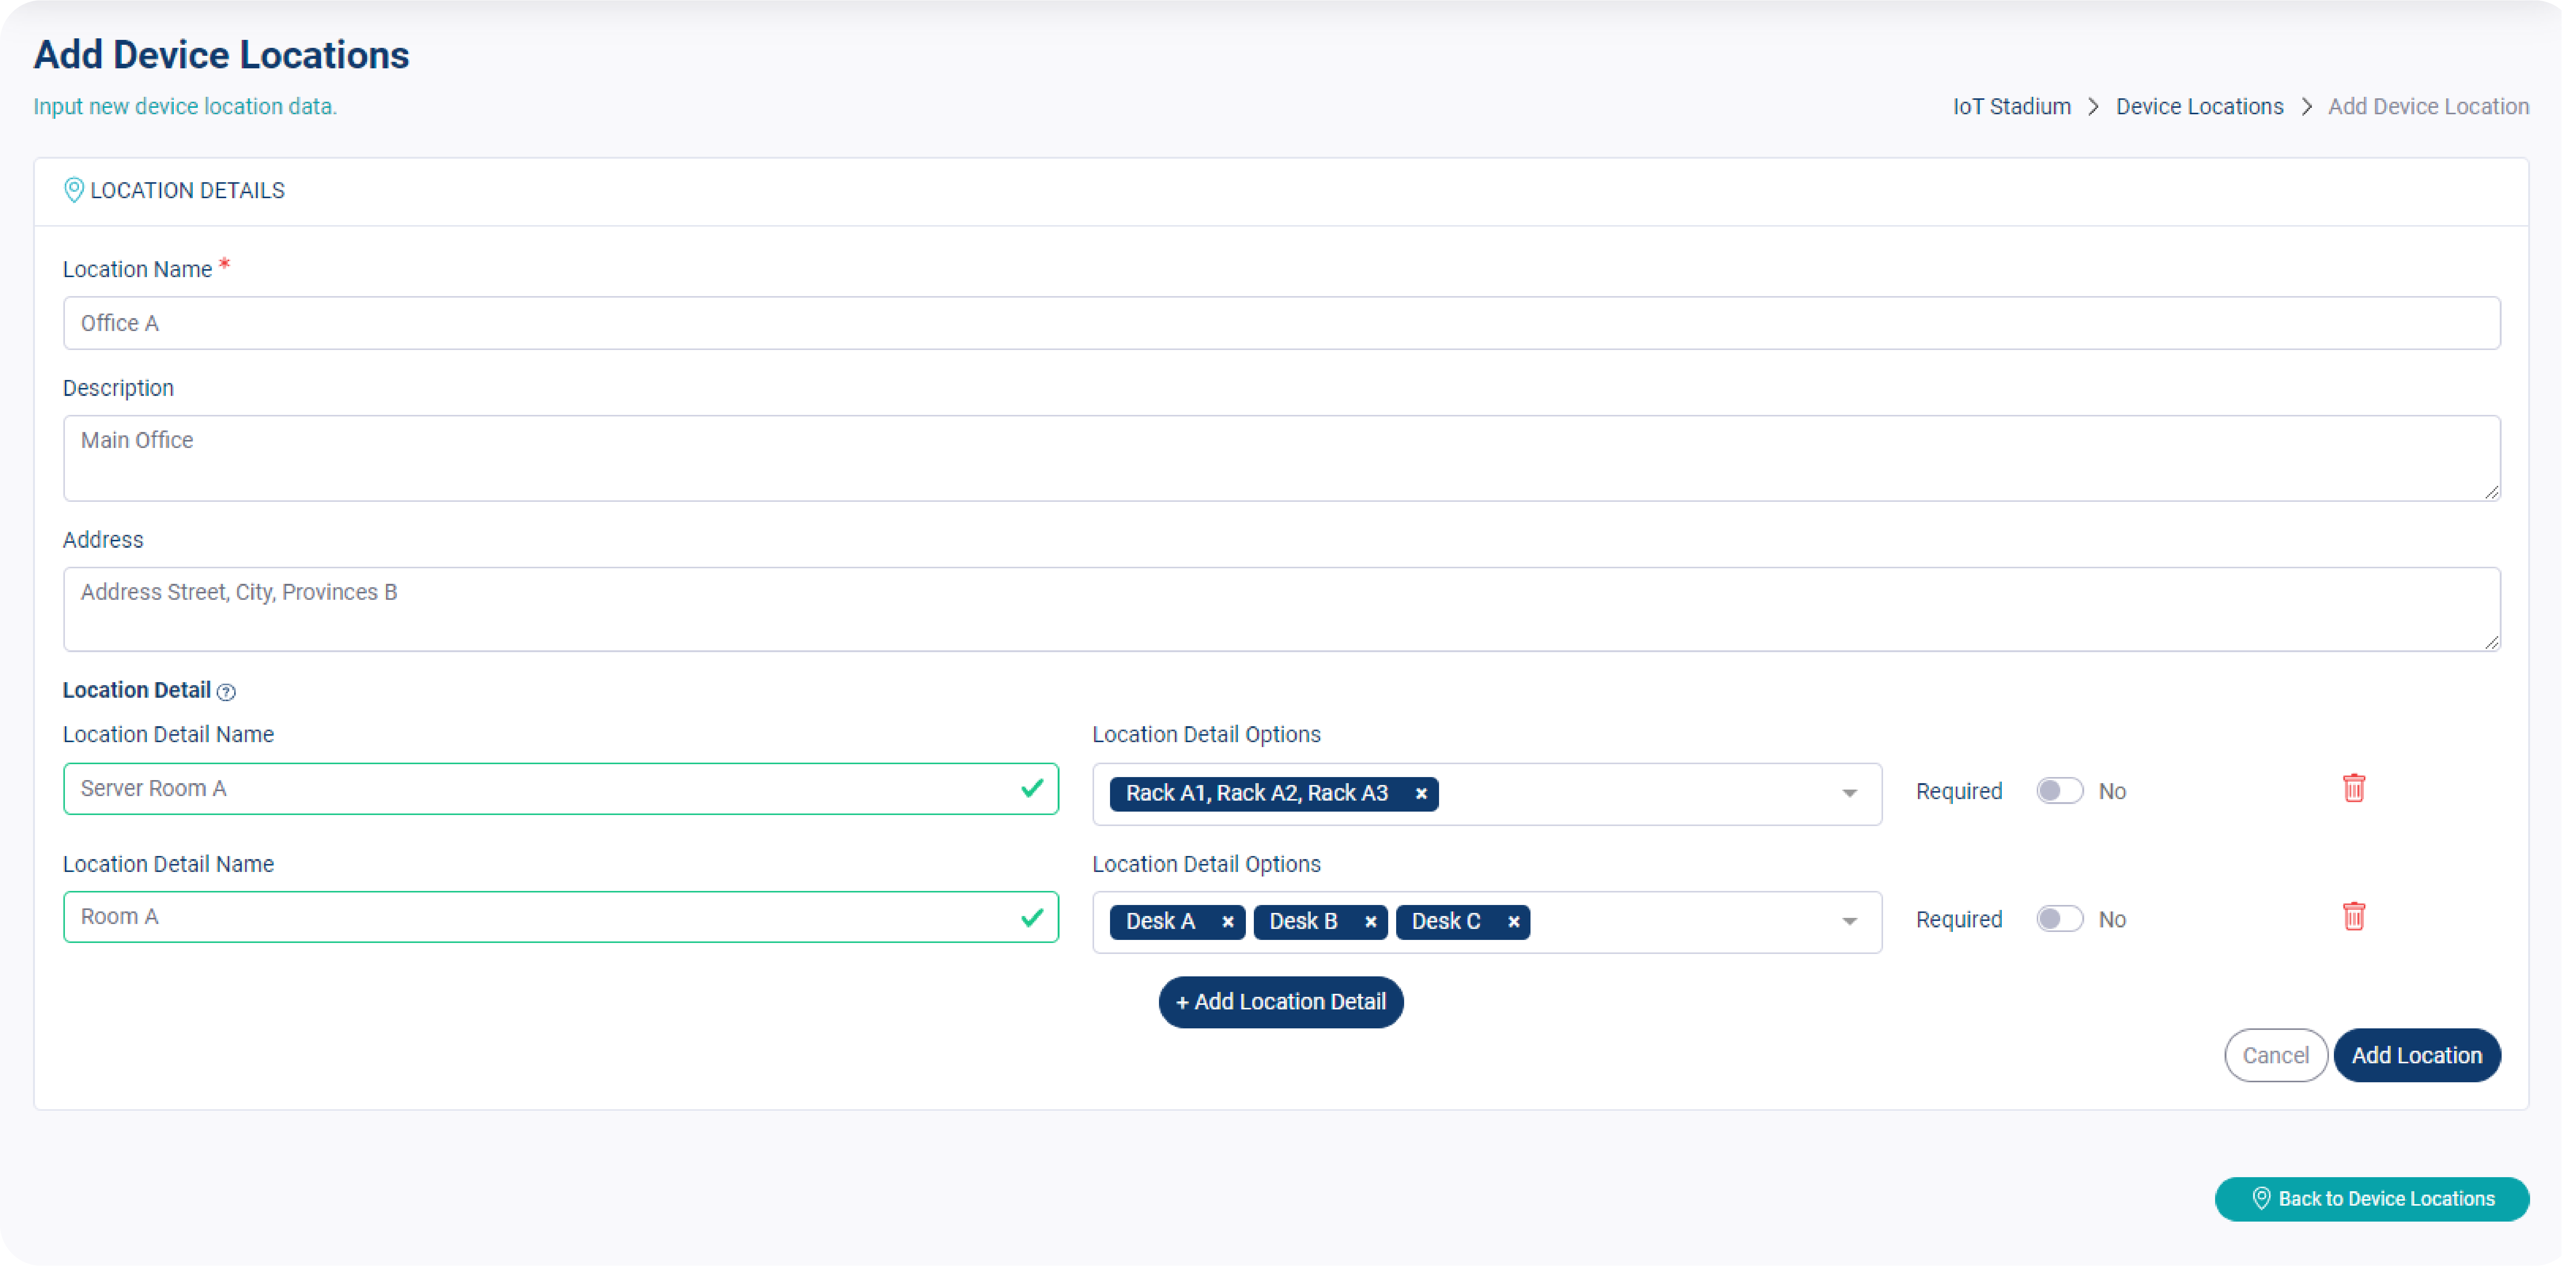Image resolution: width=2576 pixels, height=1266 pixels.
Task: Open Device Locations from the breadcrumb
Action: coord(2199,106)
